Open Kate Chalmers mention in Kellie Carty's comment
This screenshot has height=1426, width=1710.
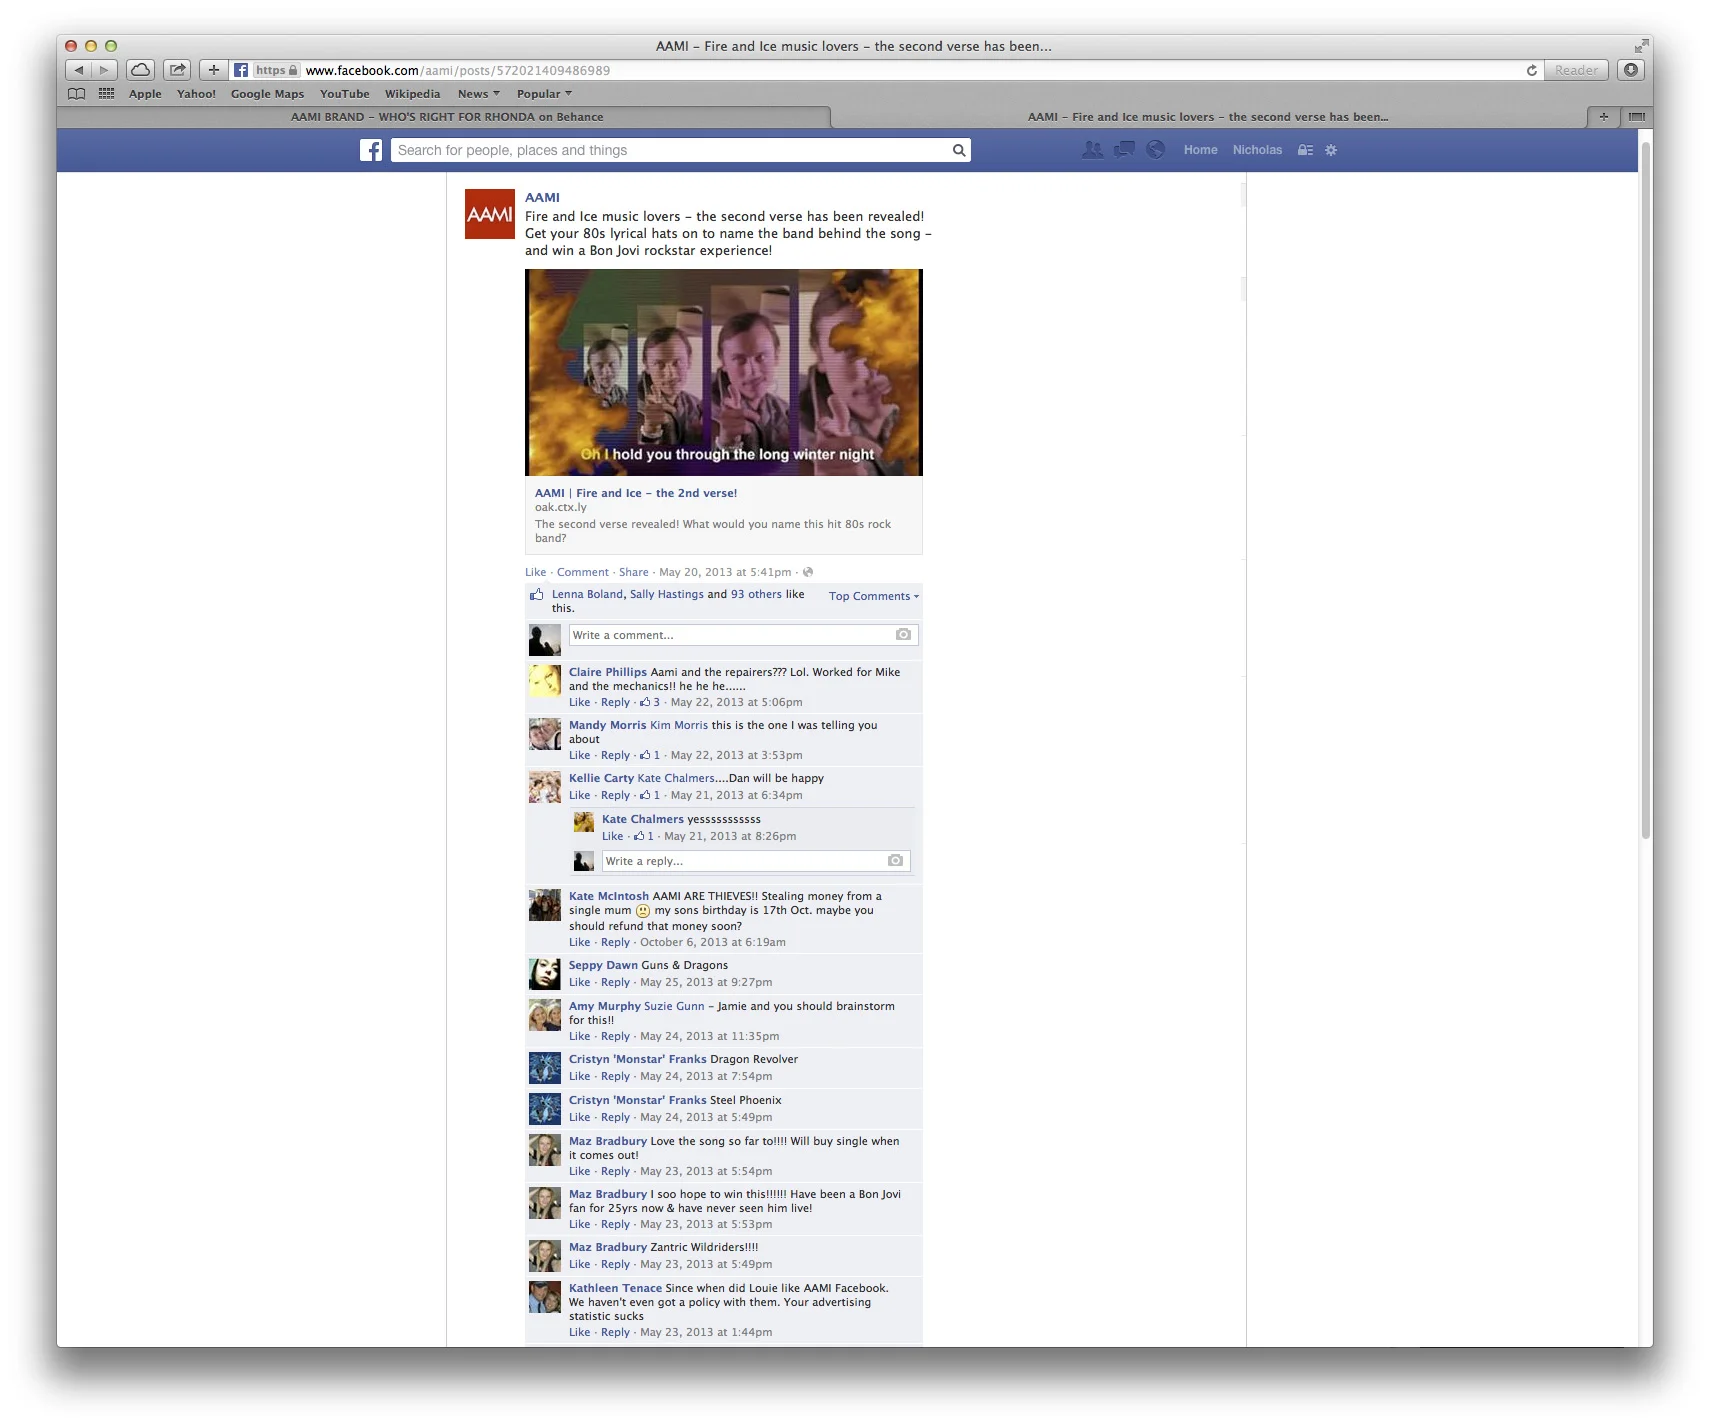point(676,778)
